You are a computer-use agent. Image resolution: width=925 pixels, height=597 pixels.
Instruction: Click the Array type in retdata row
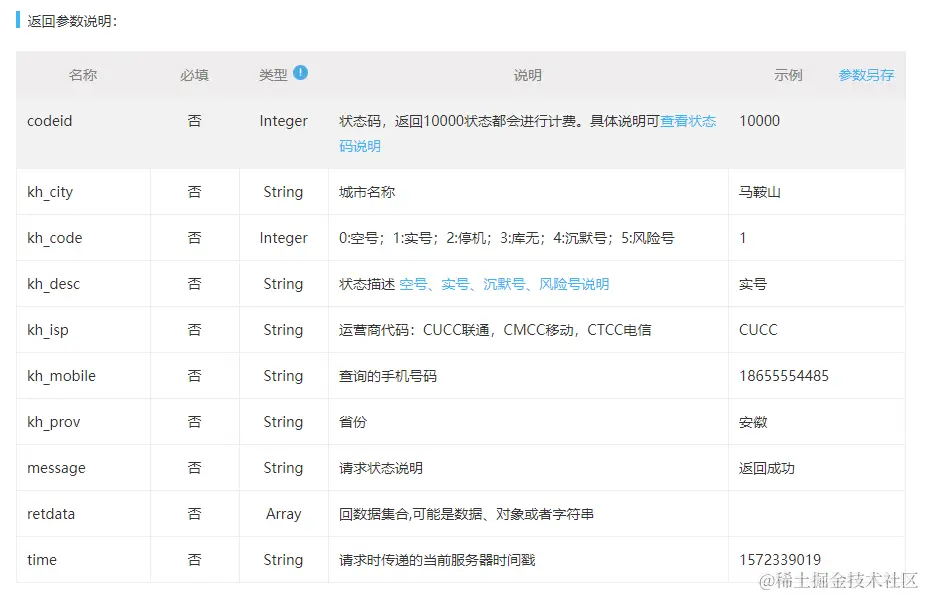coord(283,514)
